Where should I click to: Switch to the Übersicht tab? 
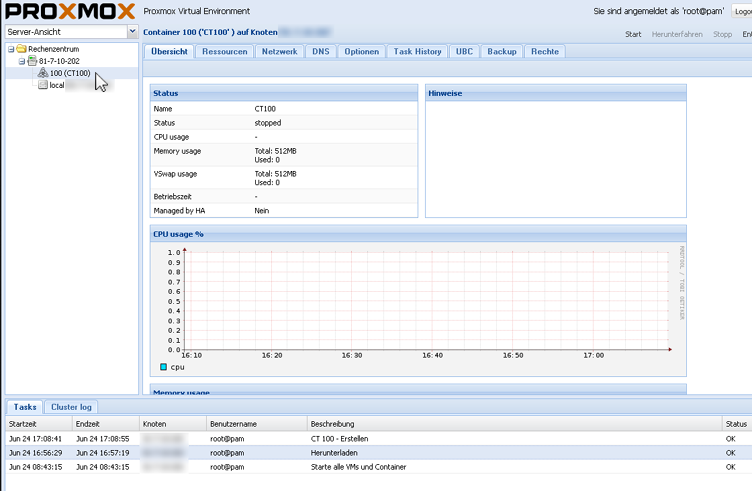169,51
